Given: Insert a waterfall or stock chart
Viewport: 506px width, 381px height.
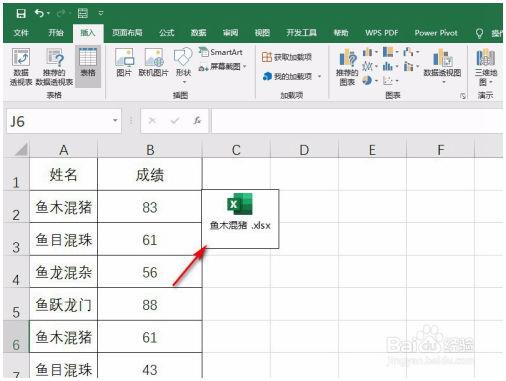Looking at the screenshot, I should click(411, 52).
